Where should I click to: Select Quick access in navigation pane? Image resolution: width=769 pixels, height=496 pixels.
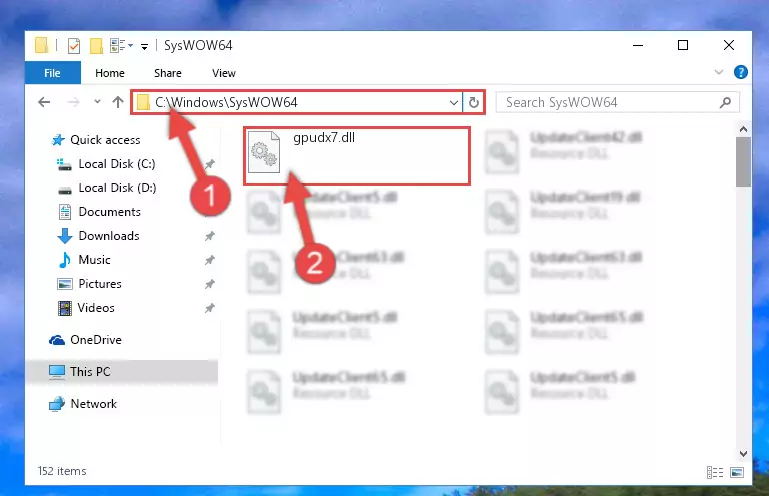(x=105, y=140)
